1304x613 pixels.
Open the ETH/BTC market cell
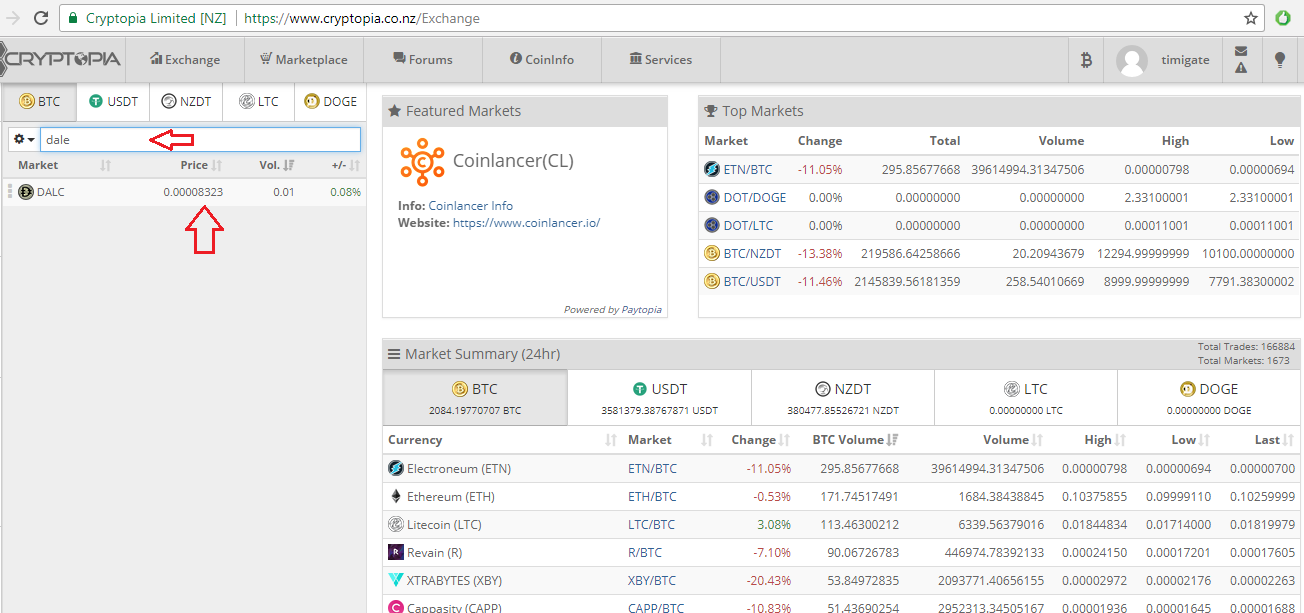(652, 497)
